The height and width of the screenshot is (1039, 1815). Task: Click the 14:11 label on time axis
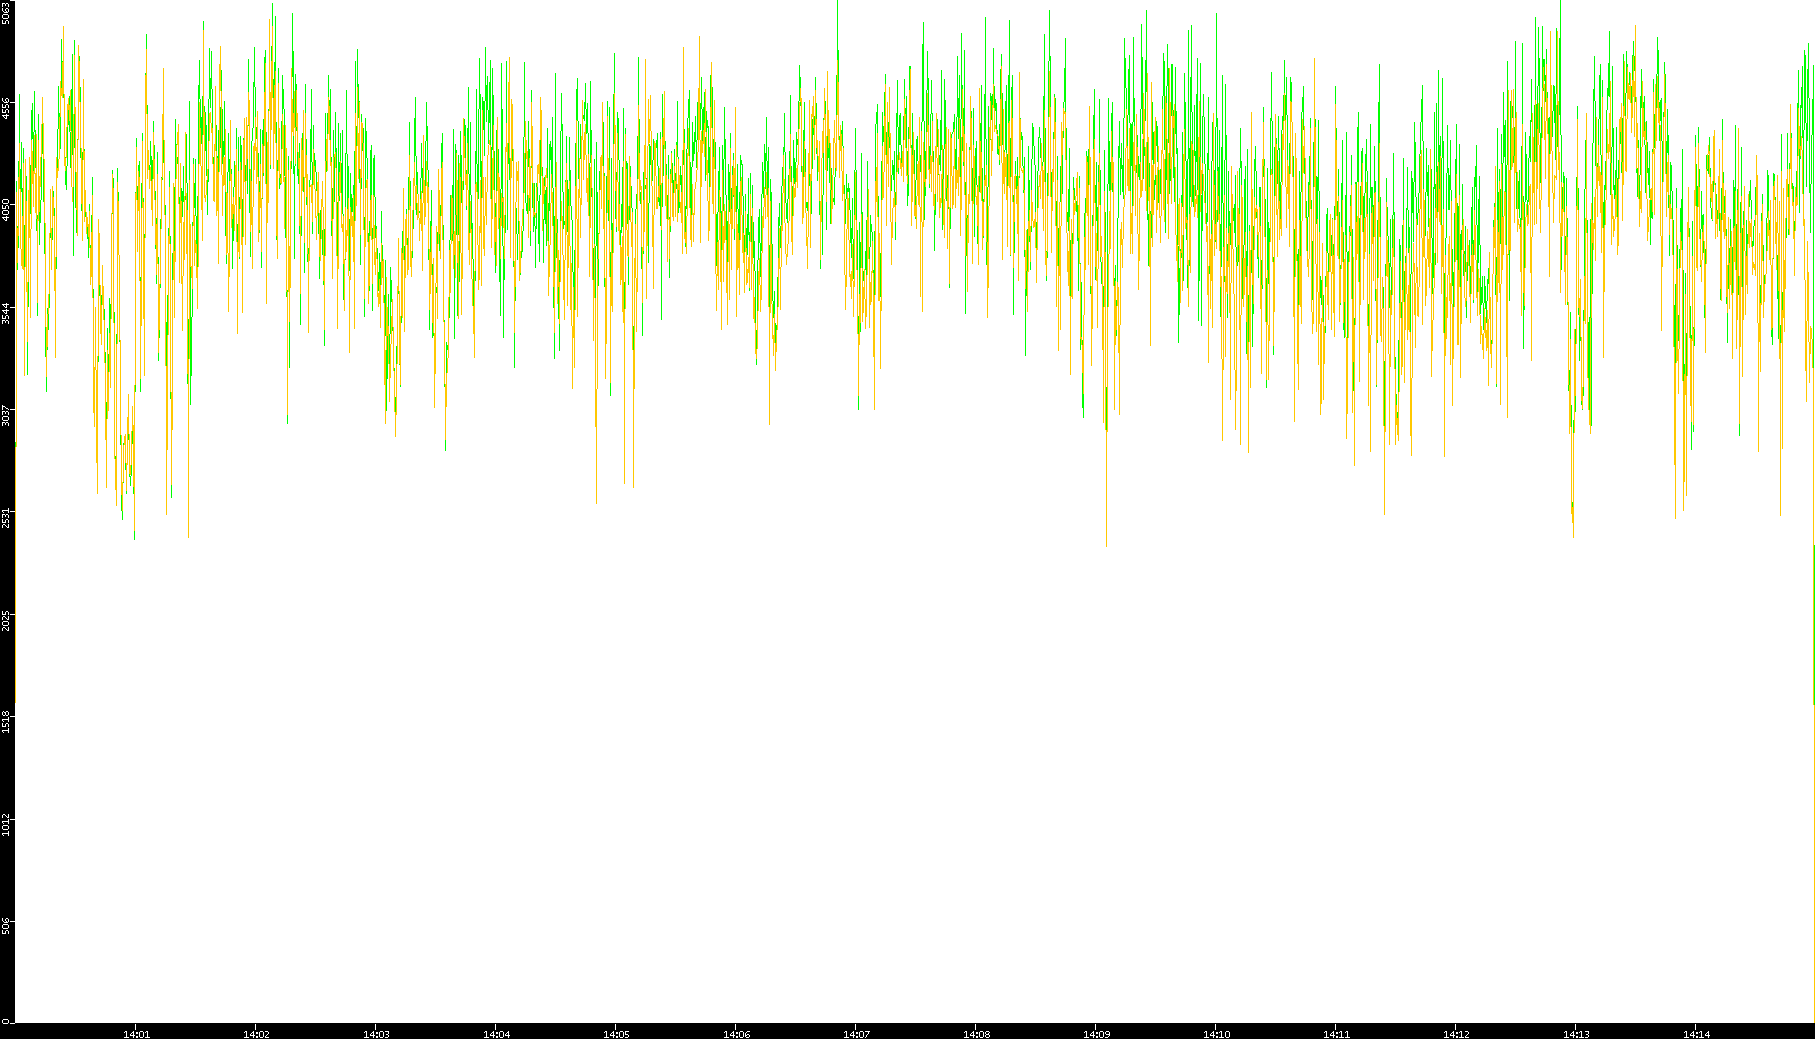point(1336,1034)
